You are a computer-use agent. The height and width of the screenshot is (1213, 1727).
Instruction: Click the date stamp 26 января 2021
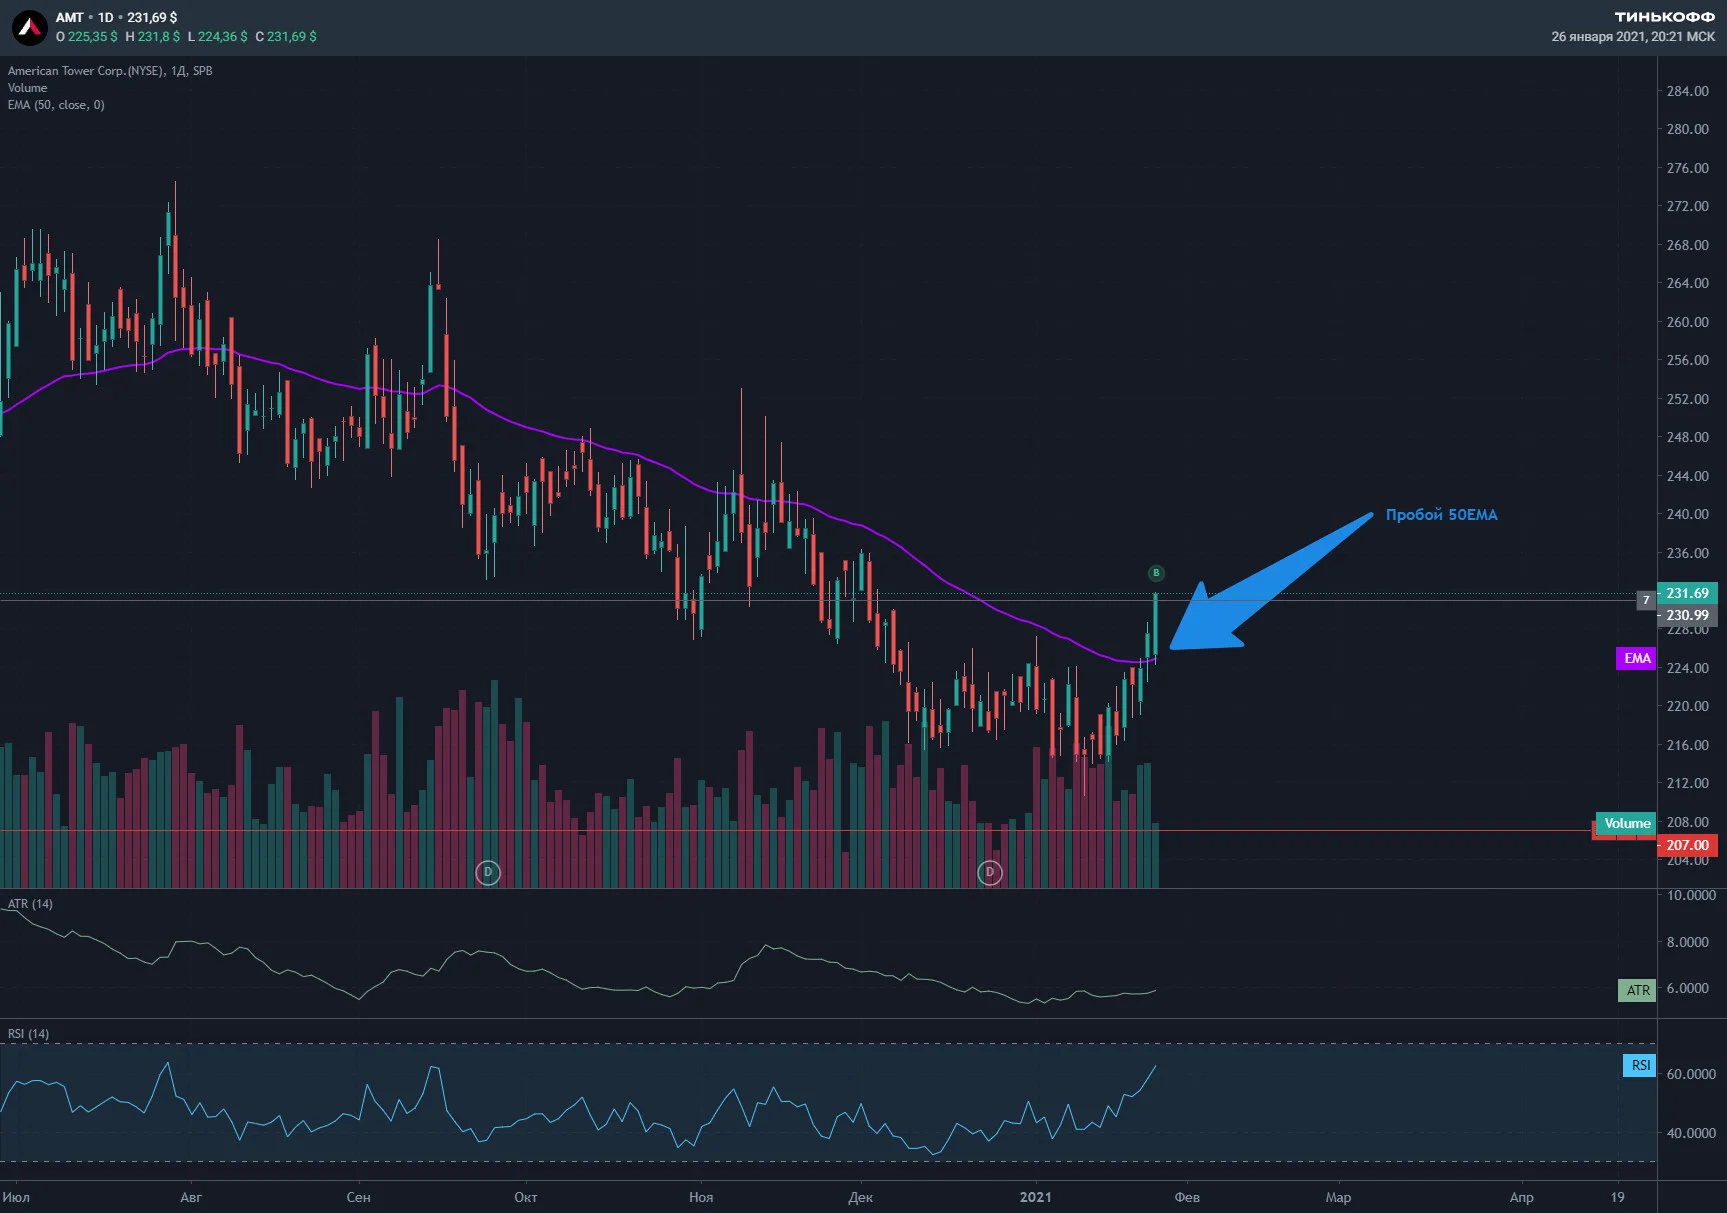click(x=1633, y=37)
